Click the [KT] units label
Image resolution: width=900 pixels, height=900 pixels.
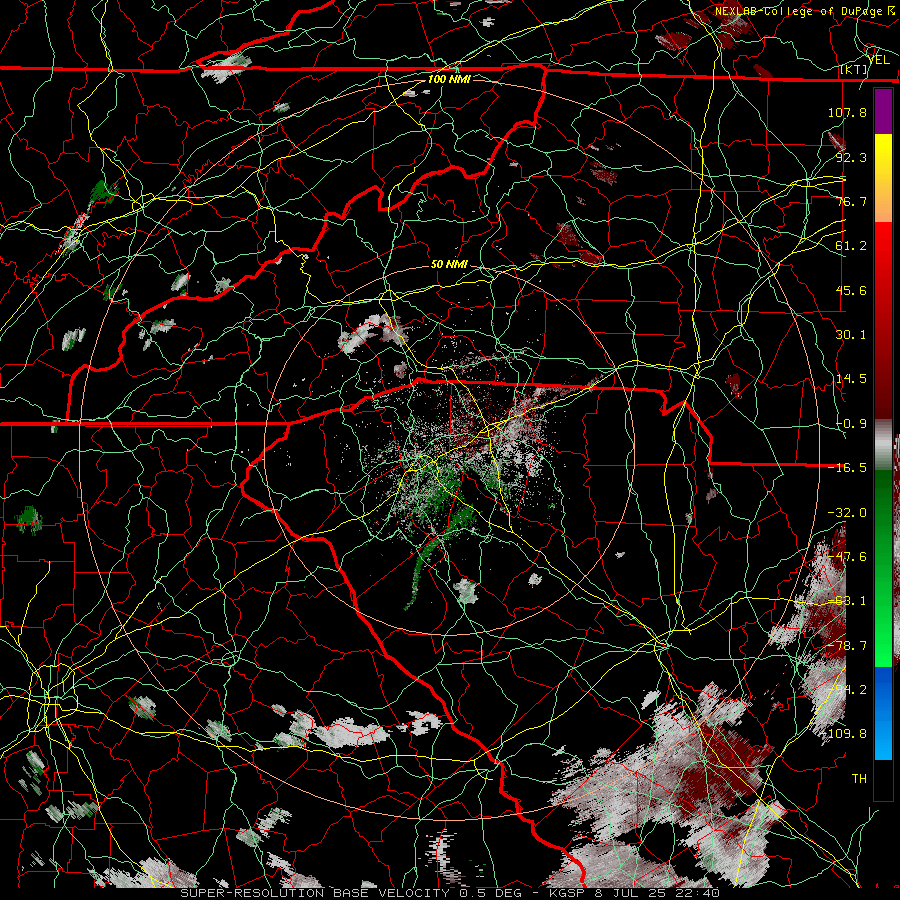(x=853, y=69)
